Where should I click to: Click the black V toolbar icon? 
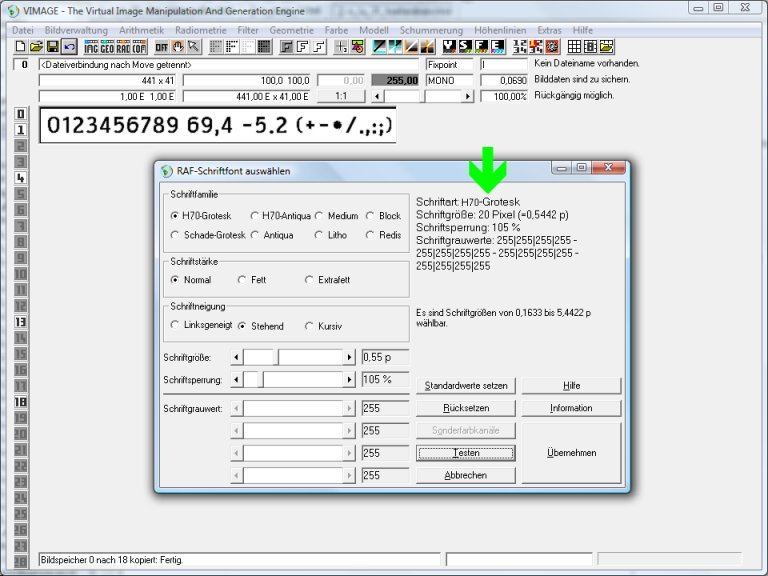pyautogui.click(x=450, y=47)
